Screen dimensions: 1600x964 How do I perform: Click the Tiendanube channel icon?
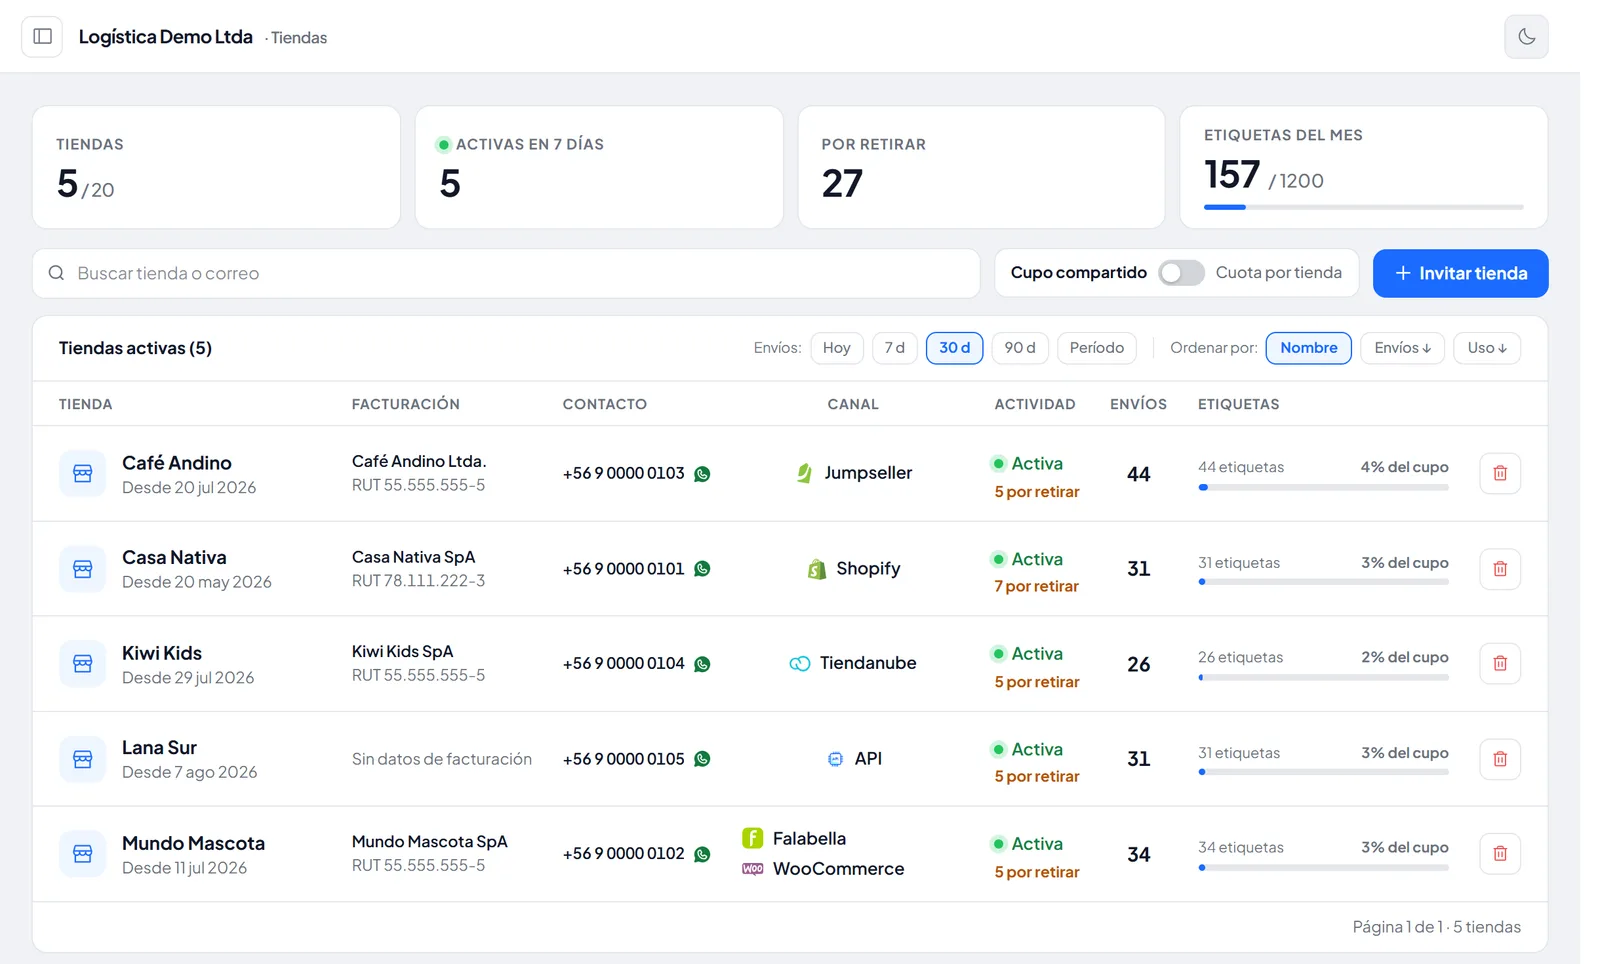pos(800,664)
